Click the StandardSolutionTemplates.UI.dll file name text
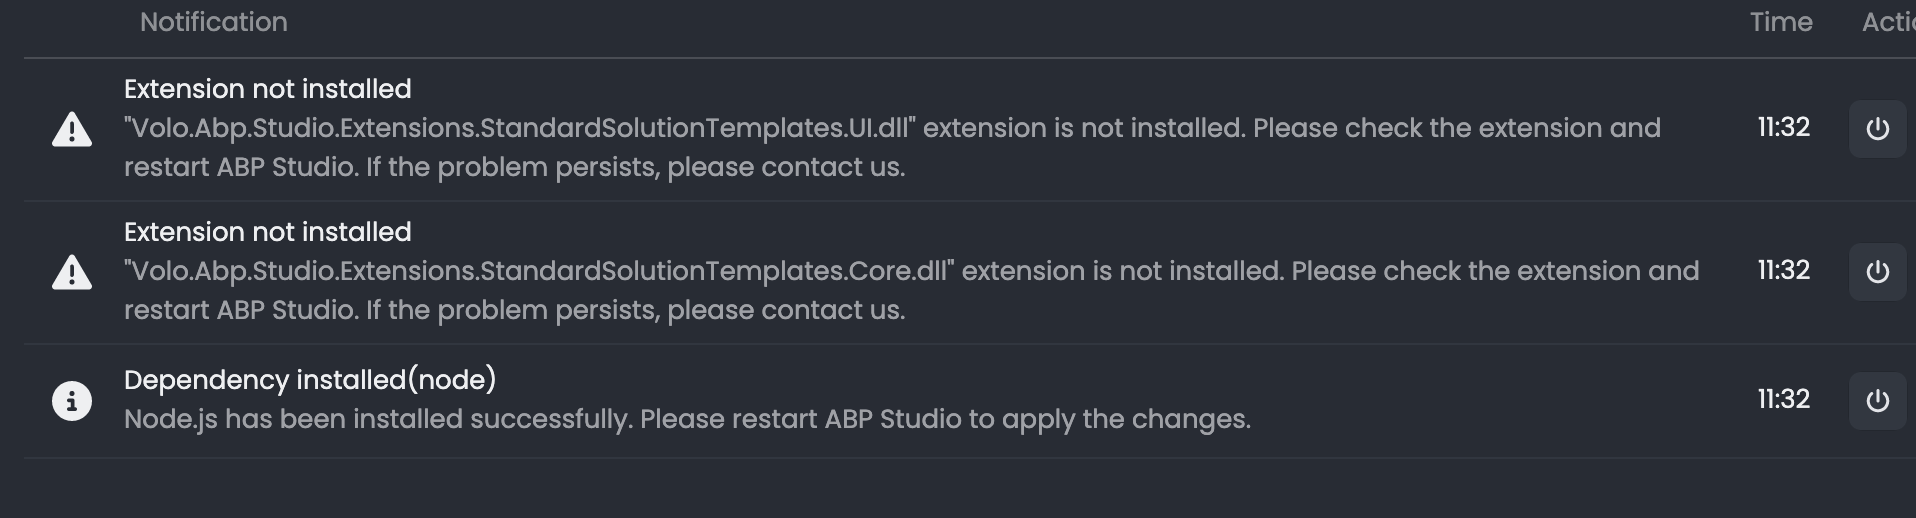 (x=520, y=128)
